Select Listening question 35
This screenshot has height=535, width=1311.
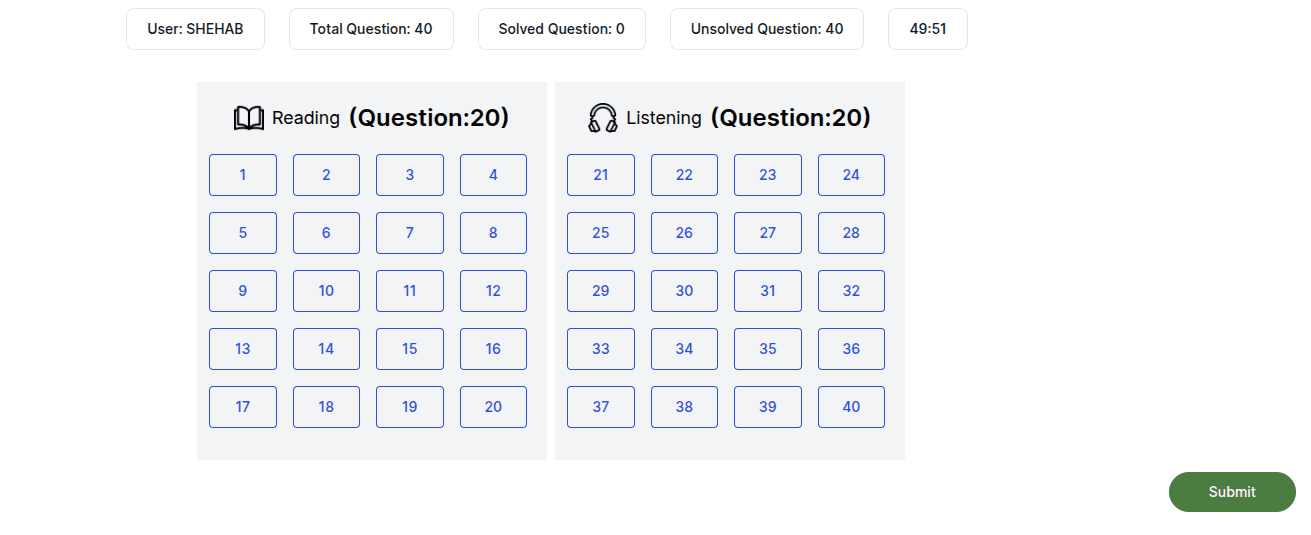tap(768, 349)
